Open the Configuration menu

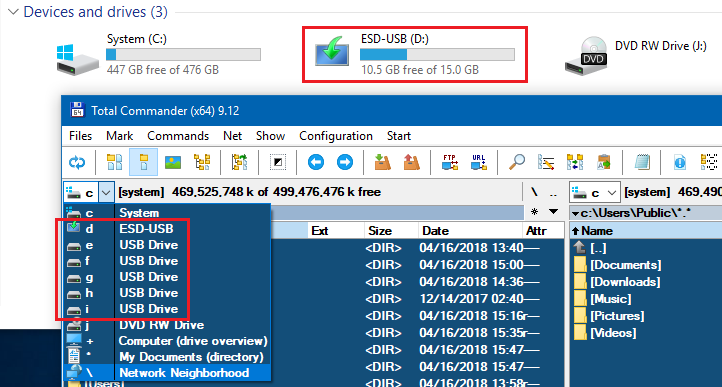coord(336,136)
